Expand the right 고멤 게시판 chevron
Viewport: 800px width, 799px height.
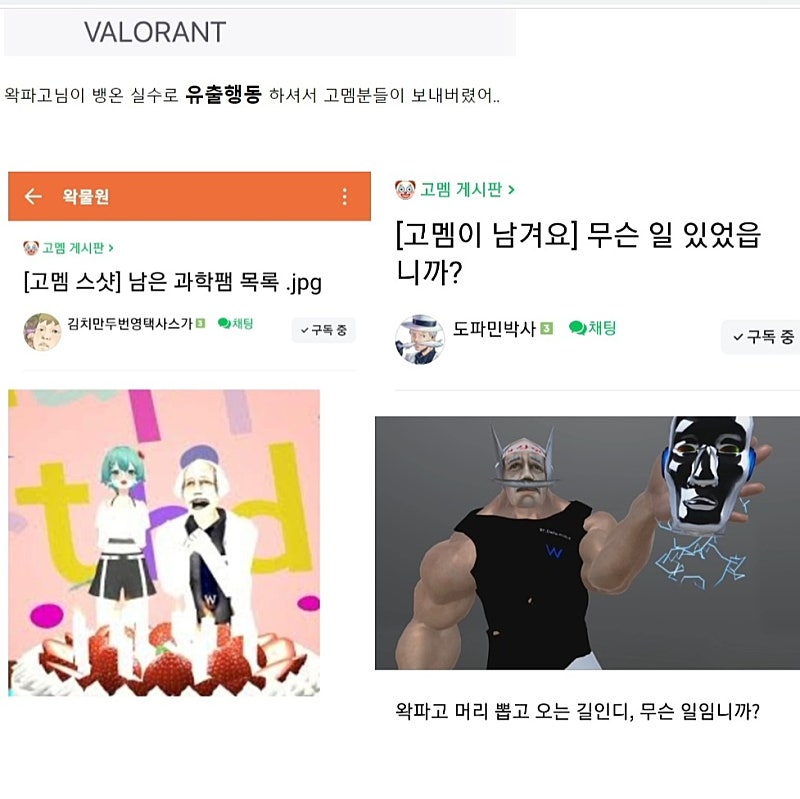point(511,190)
